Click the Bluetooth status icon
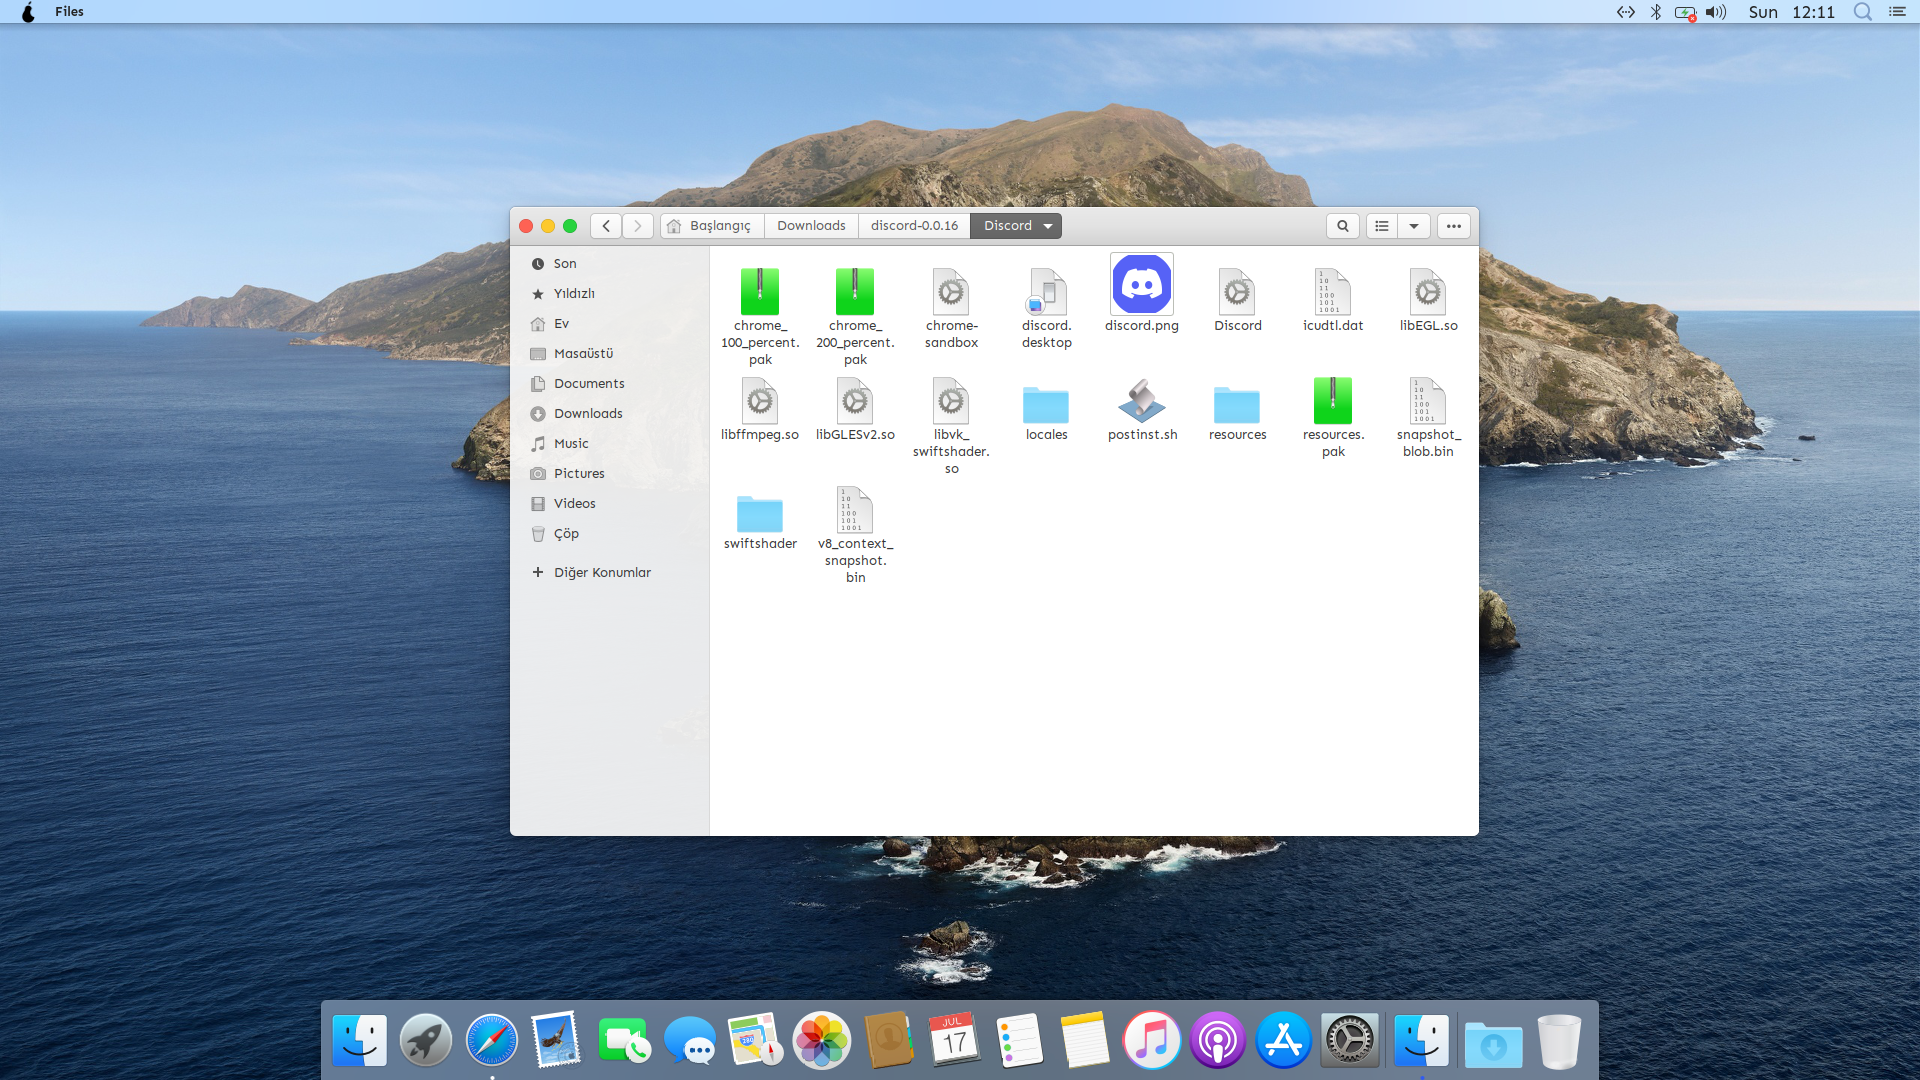Image resolution: width=1920 pixels, height=1080 pixels. tap(1656, 12)
